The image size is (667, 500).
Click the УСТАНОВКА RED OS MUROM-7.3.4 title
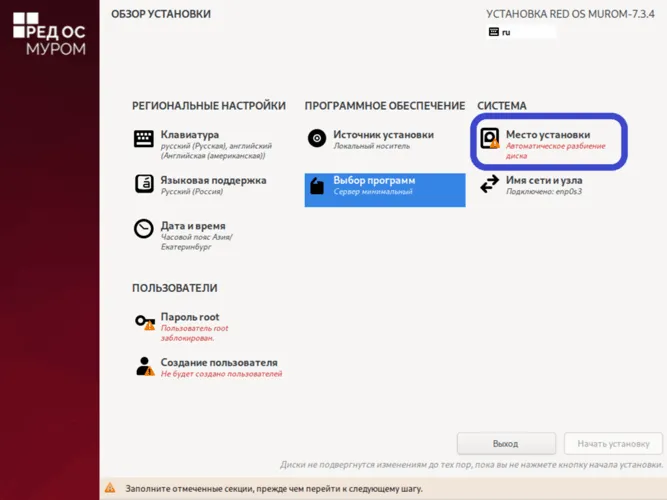[x=570, y=14]
